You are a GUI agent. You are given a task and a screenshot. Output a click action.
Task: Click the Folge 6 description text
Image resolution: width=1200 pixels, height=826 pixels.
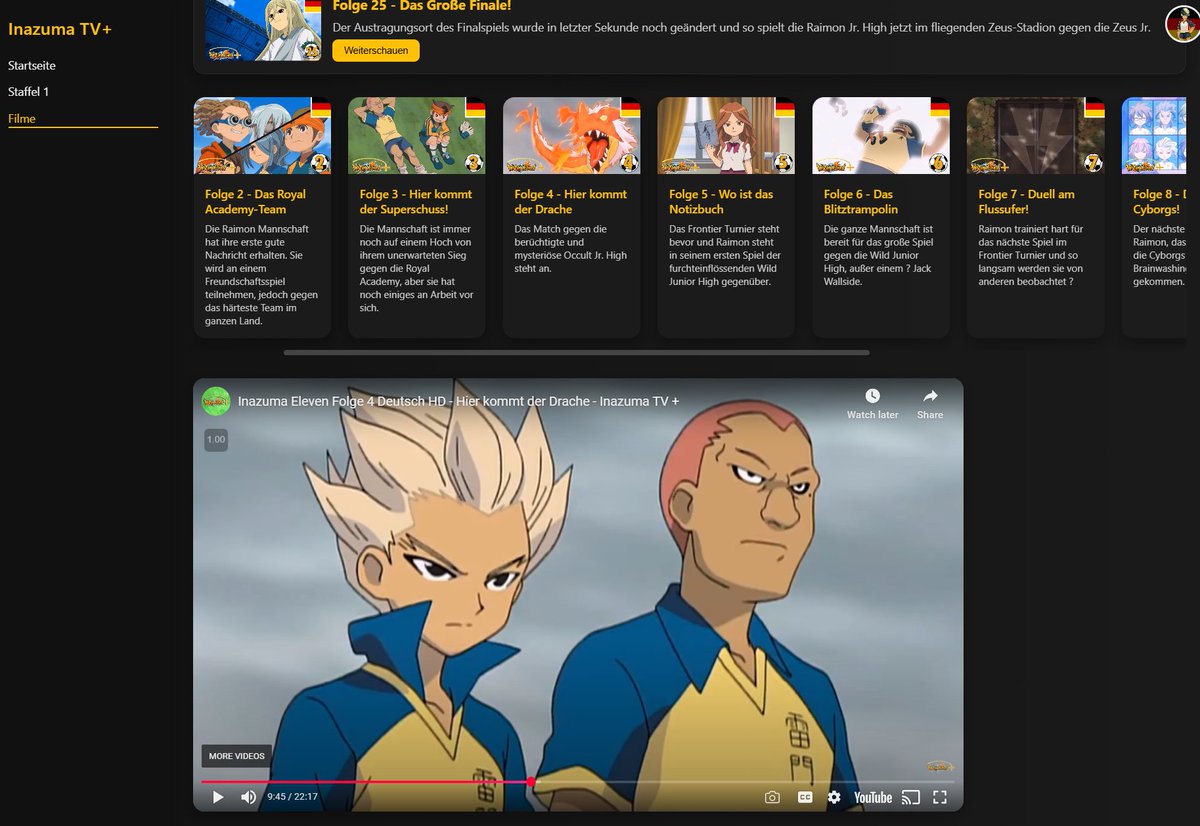(x=879, y=255)
